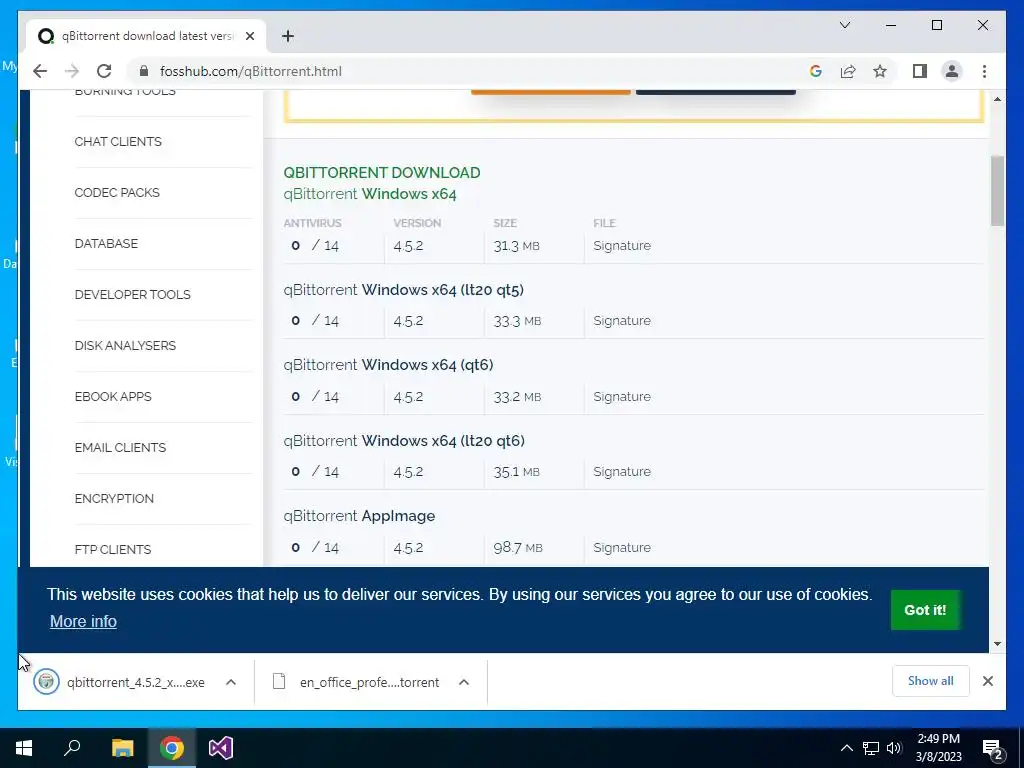
Task: Open Visual Studio from the taskbar
Action: coord(221,748)
